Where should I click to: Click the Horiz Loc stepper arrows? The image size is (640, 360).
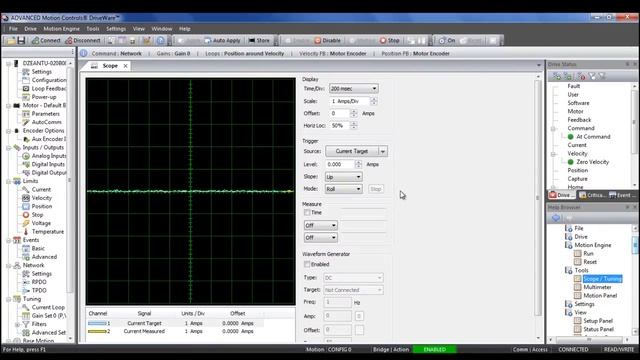click(x=354, y=126)
